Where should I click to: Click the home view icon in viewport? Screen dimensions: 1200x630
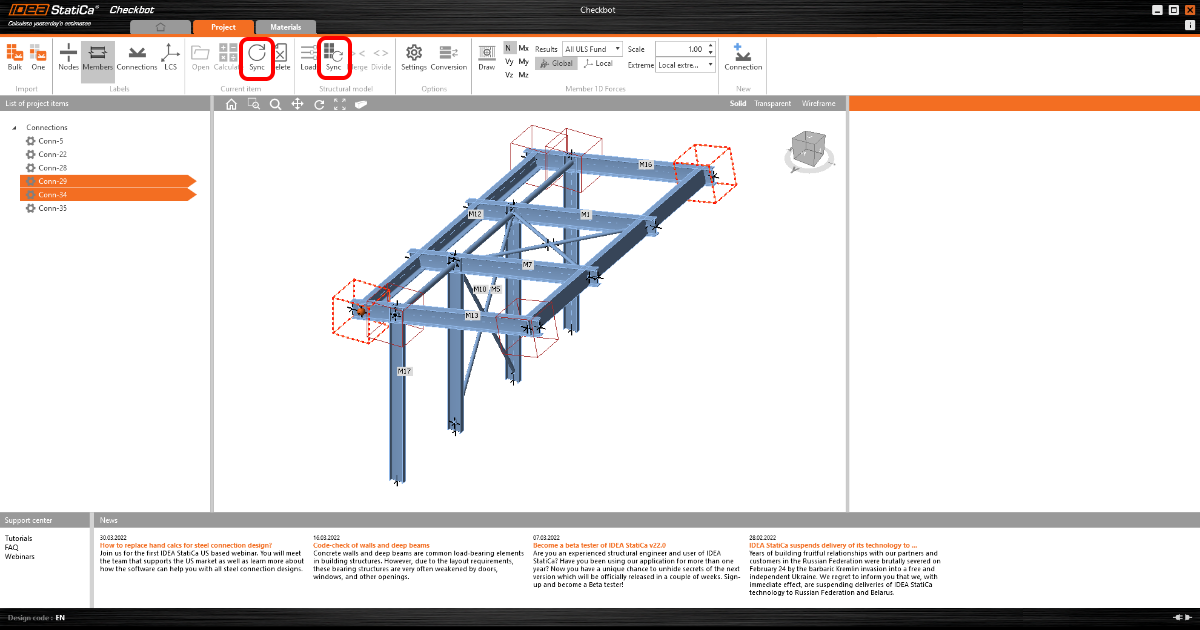coord(231,104)
